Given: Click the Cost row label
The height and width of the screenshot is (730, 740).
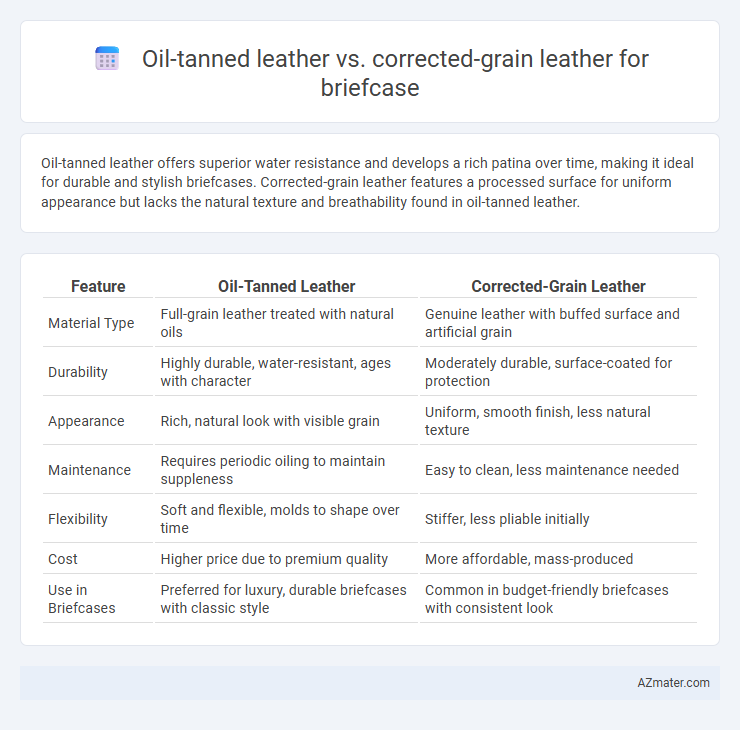Looking at the screenshot, I should (x=62, y=559).
